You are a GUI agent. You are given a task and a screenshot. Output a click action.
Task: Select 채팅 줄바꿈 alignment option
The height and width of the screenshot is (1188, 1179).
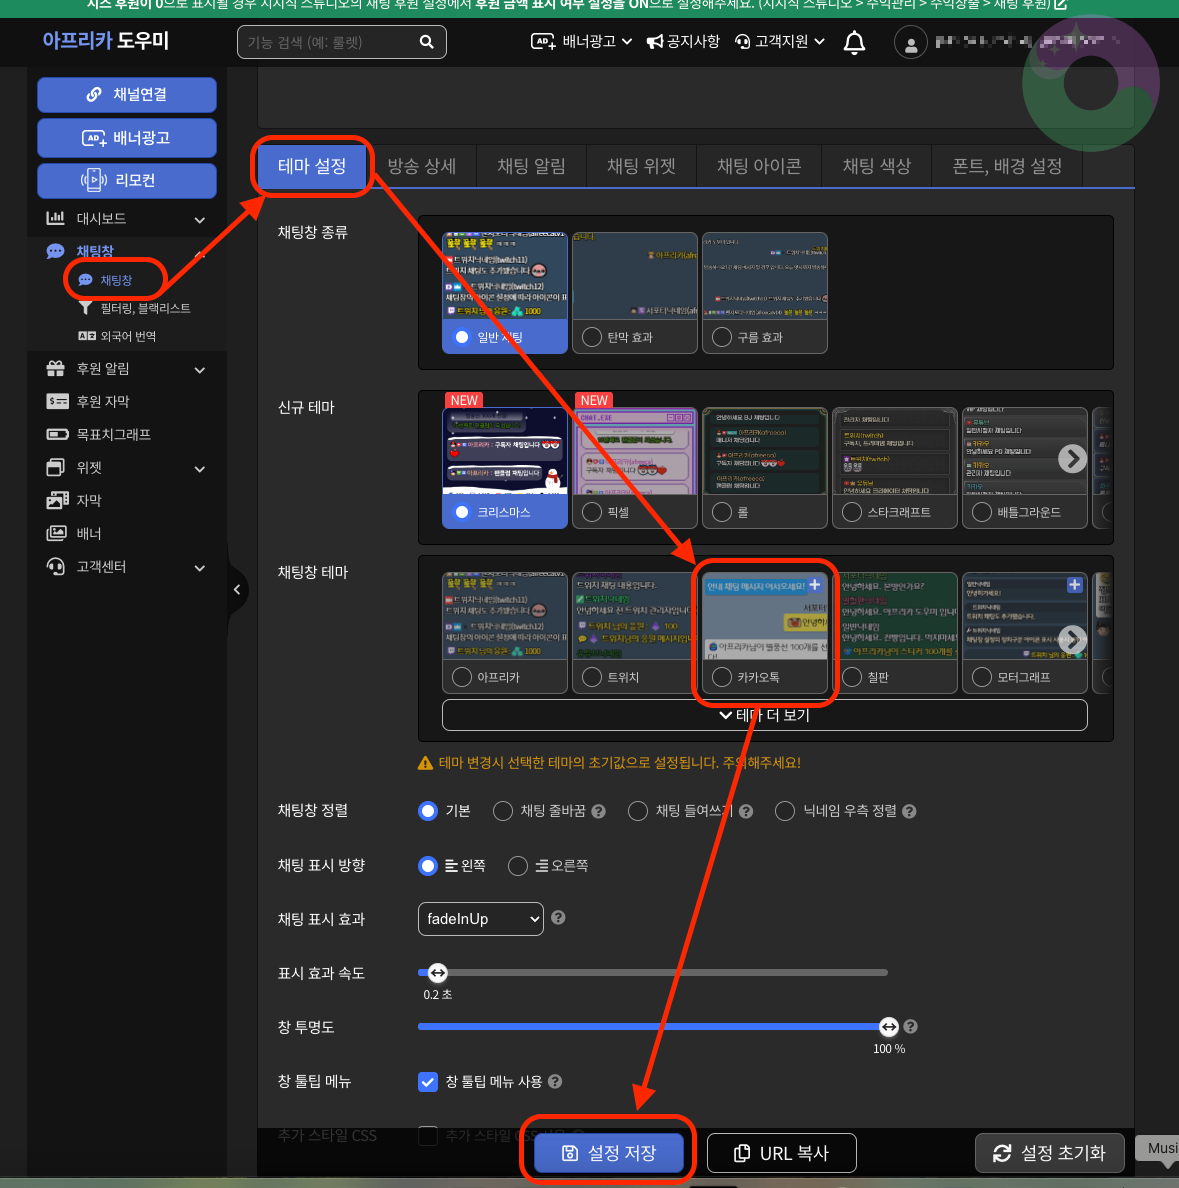point(503,811)
